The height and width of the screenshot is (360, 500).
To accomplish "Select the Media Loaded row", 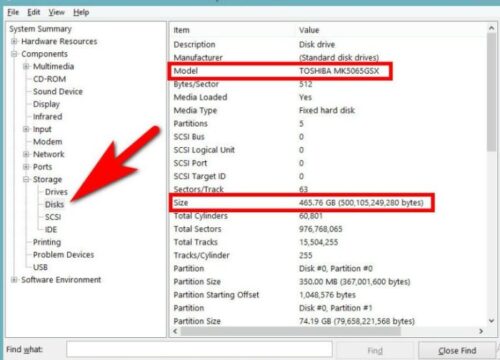I will click(328, 97).
